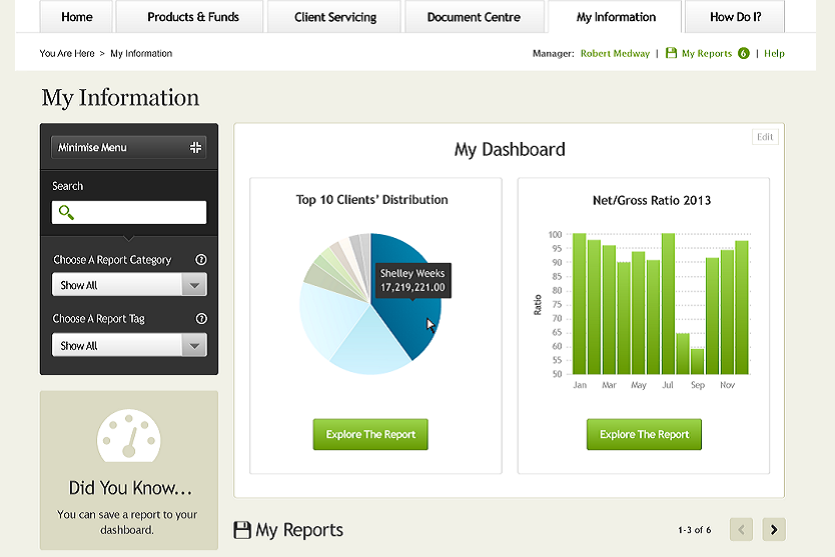Click the green reports count badge
The width and height of the screenshot is (835, 557).
(743, 54)
